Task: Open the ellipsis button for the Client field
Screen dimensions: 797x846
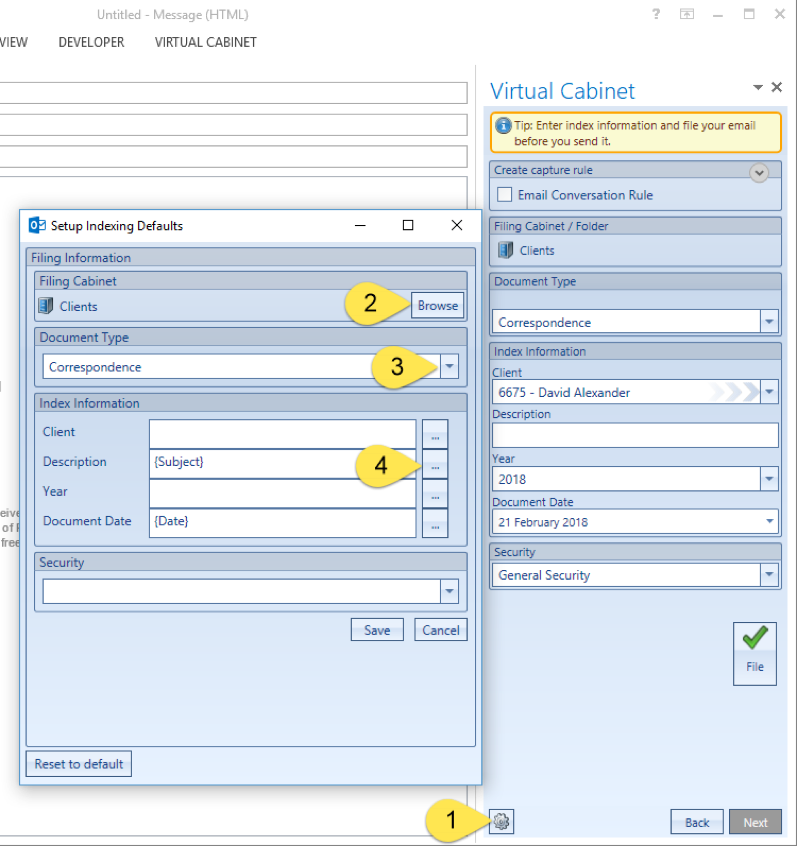Action: point(435,434)
